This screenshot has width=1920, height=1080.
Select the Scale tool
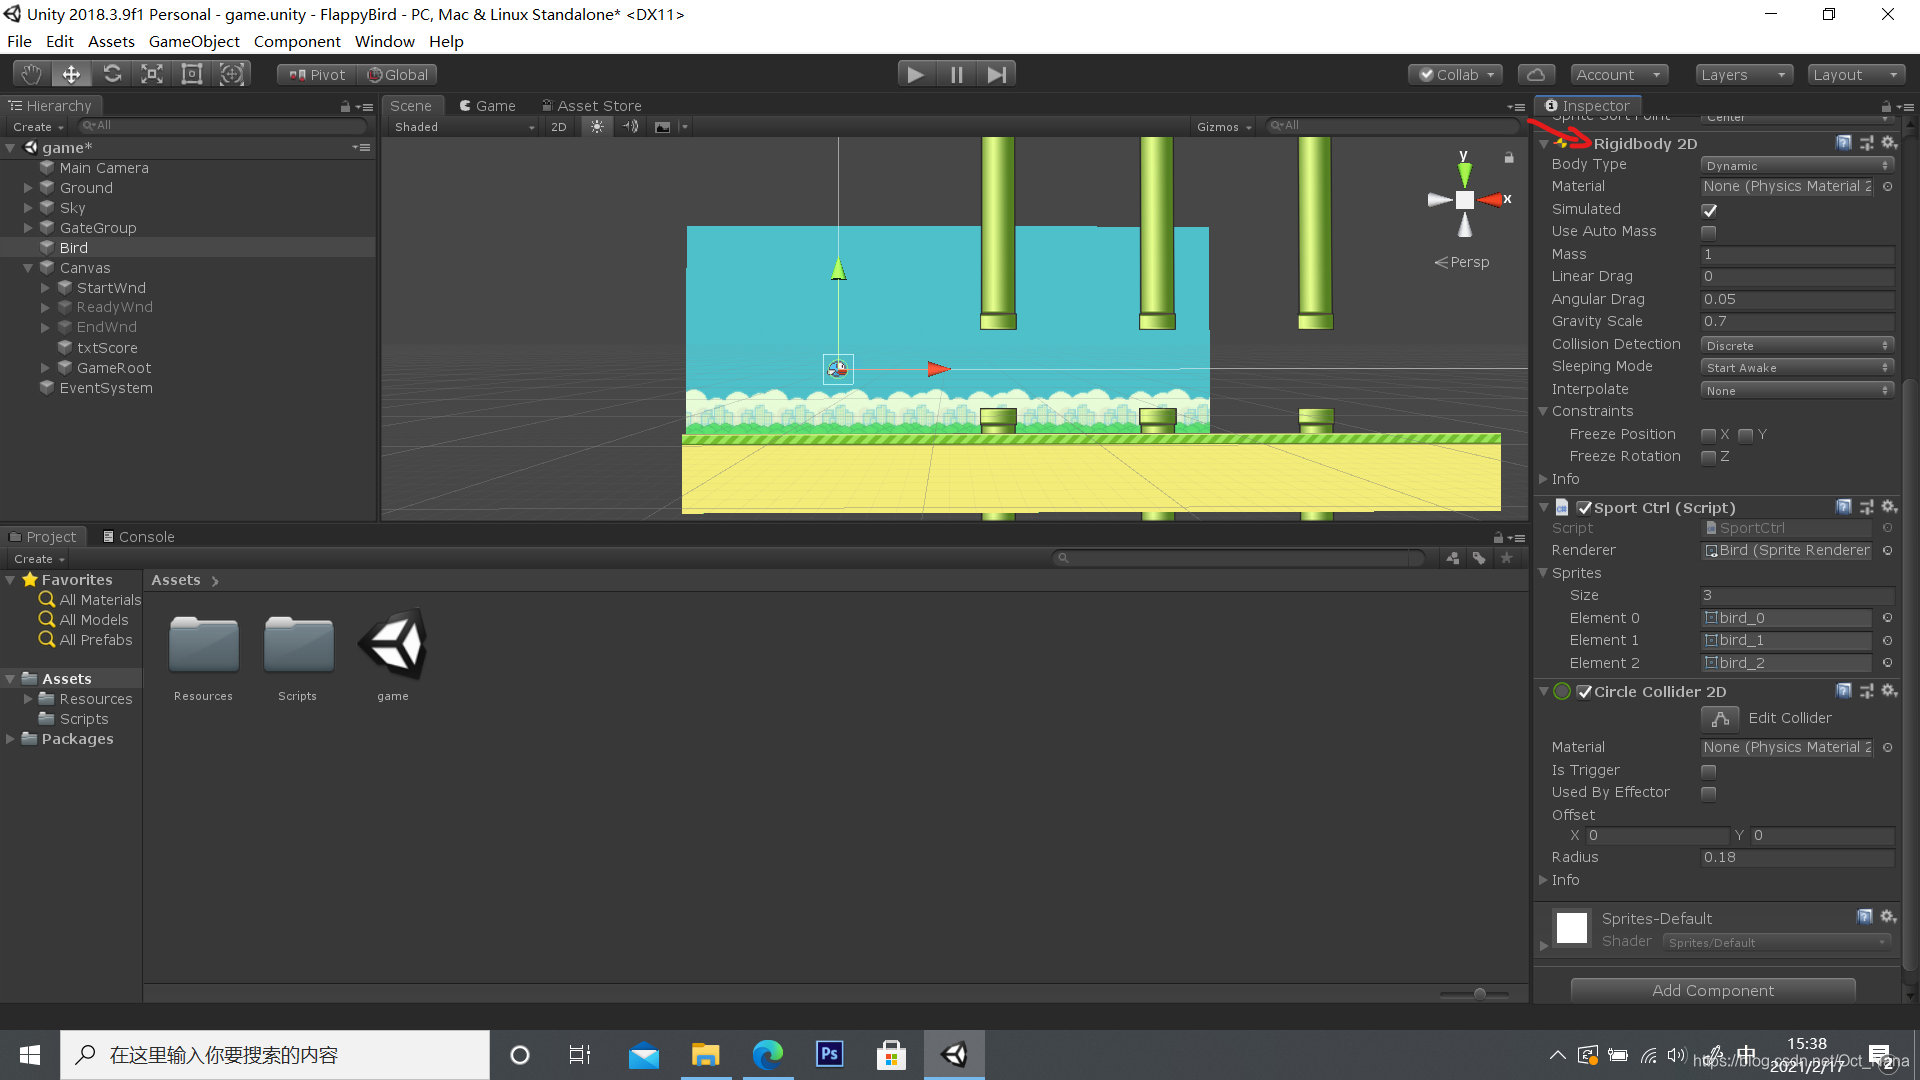[152, 74]
